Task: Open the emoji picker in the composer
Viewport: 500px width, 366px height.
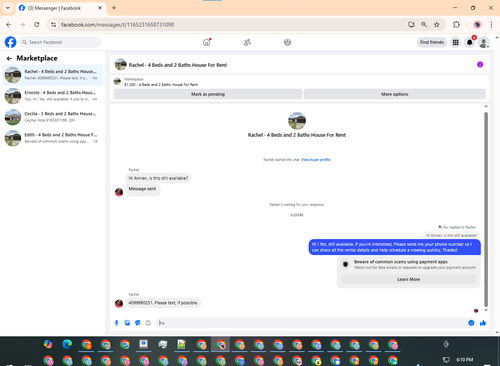Action: click(471, 323)
